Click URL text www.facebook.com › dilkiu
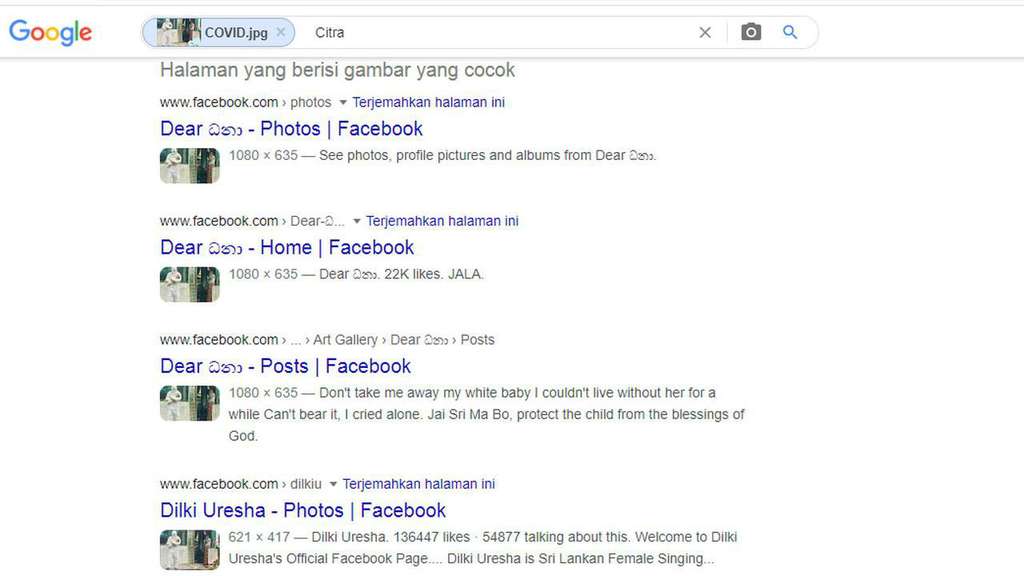 pyautogui.click(x=241, y=485)
